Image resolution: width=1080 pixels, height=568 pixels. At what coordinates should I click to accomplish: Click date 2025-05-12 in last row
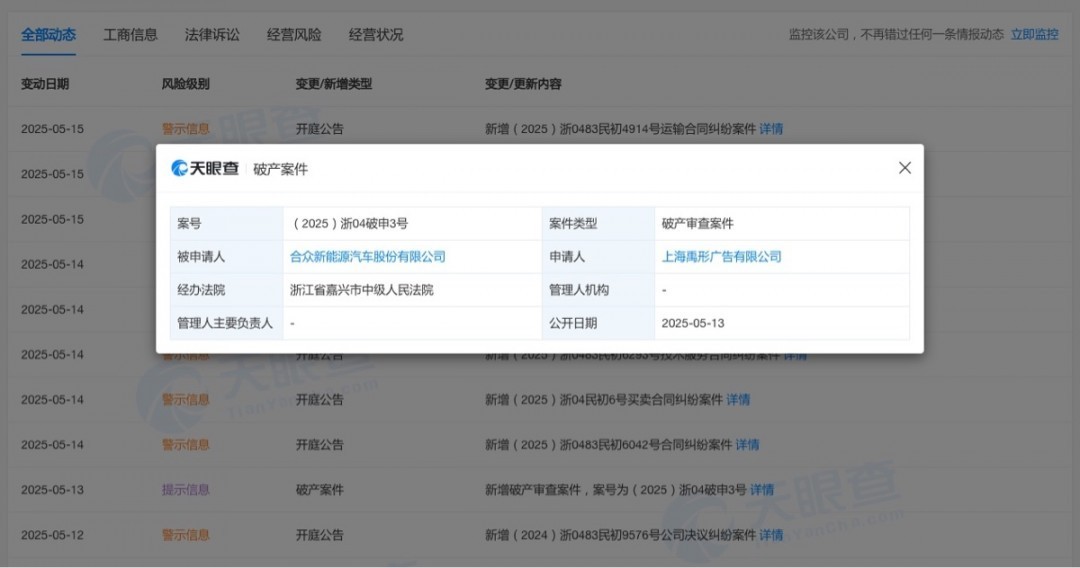[52, 535]
